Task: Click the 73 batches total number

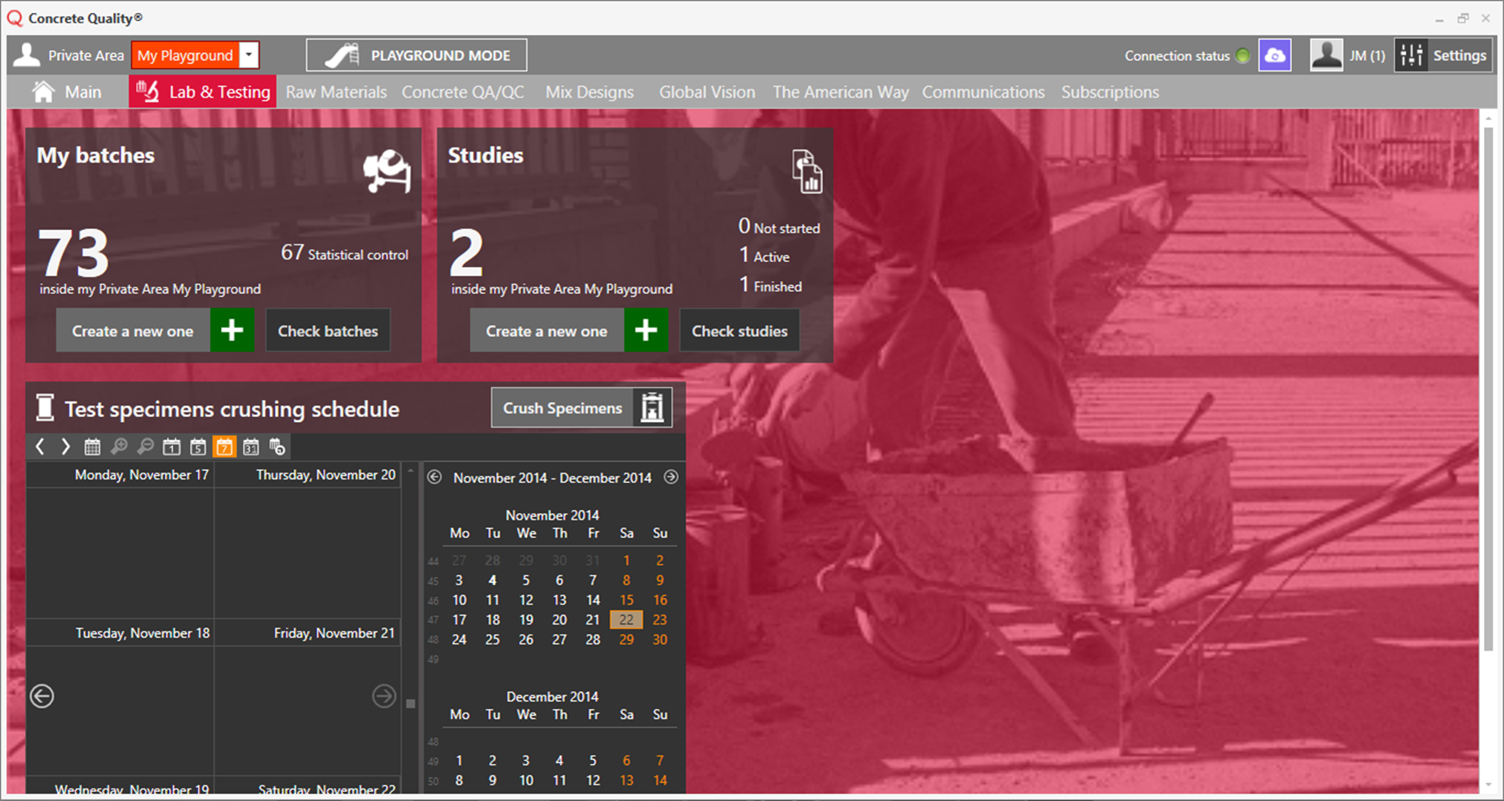Action: click(73, 253)
